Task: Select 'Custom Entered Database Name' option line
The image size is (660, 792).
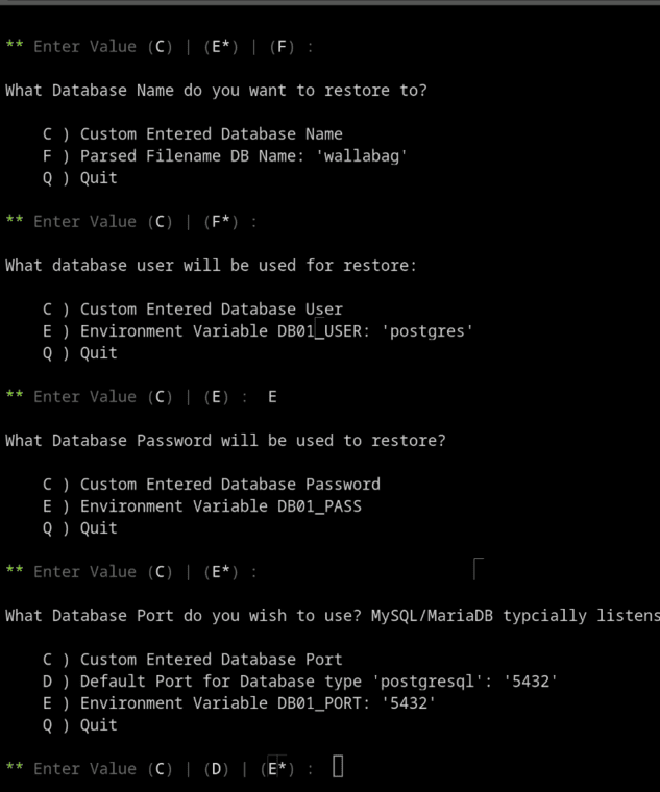Action: pyautogui.click(x=192, y=134)
